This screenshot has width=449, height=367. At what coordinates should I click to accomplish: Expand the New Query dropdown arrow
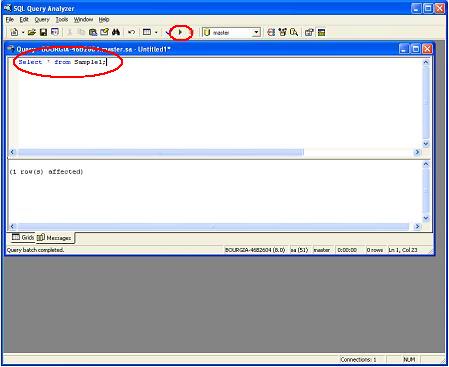pyautogui.click(x=23, y=32)
